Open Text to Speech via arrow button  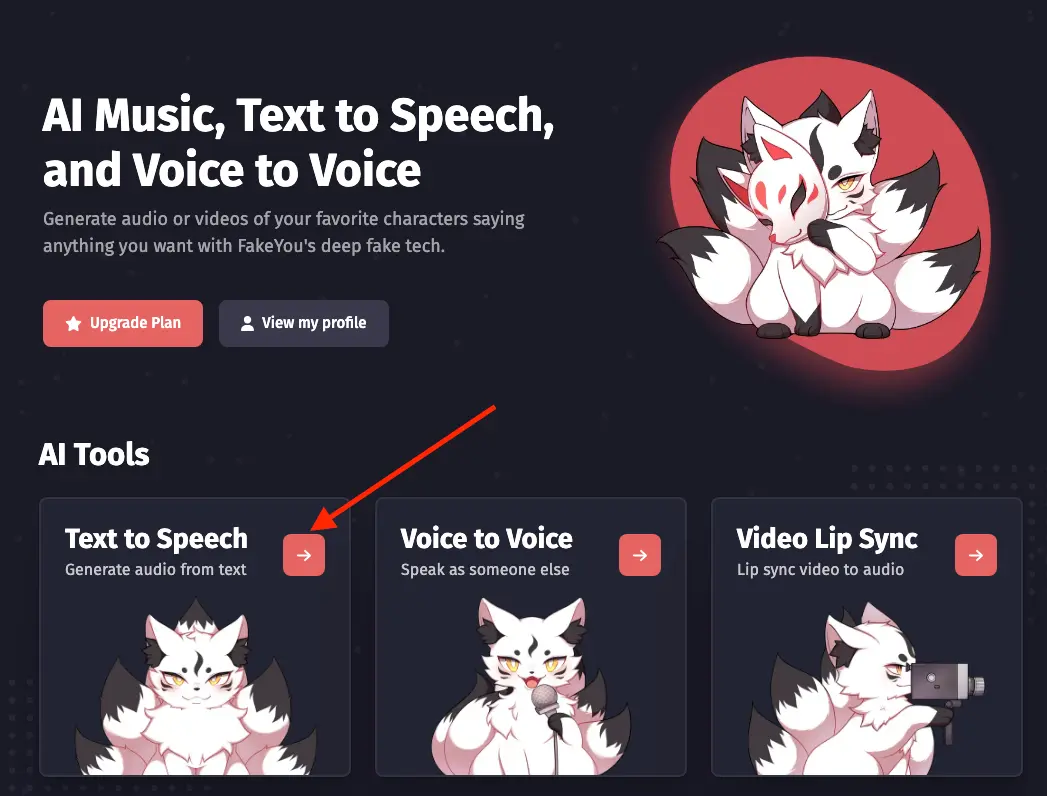click(304, 555)
